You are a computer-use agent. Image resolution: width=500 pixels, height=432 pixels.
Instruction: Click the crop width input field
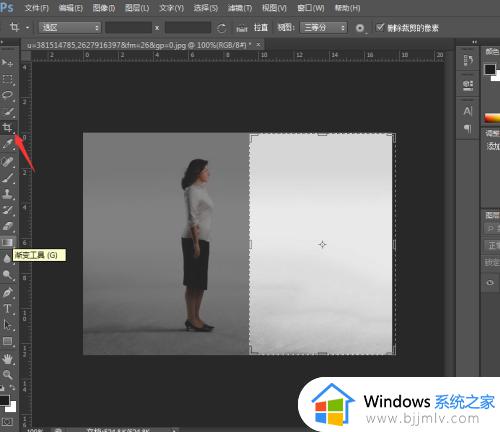(128, 28)
